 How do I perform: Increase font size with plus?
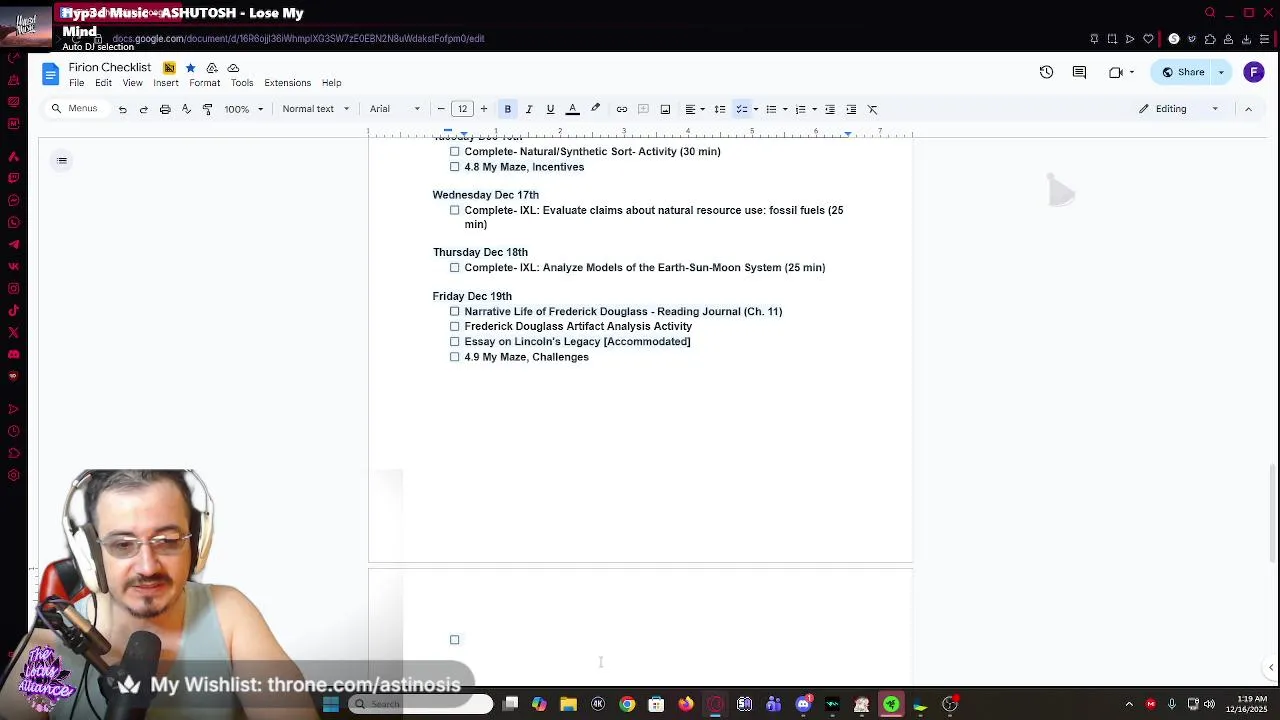click(484, 109)
